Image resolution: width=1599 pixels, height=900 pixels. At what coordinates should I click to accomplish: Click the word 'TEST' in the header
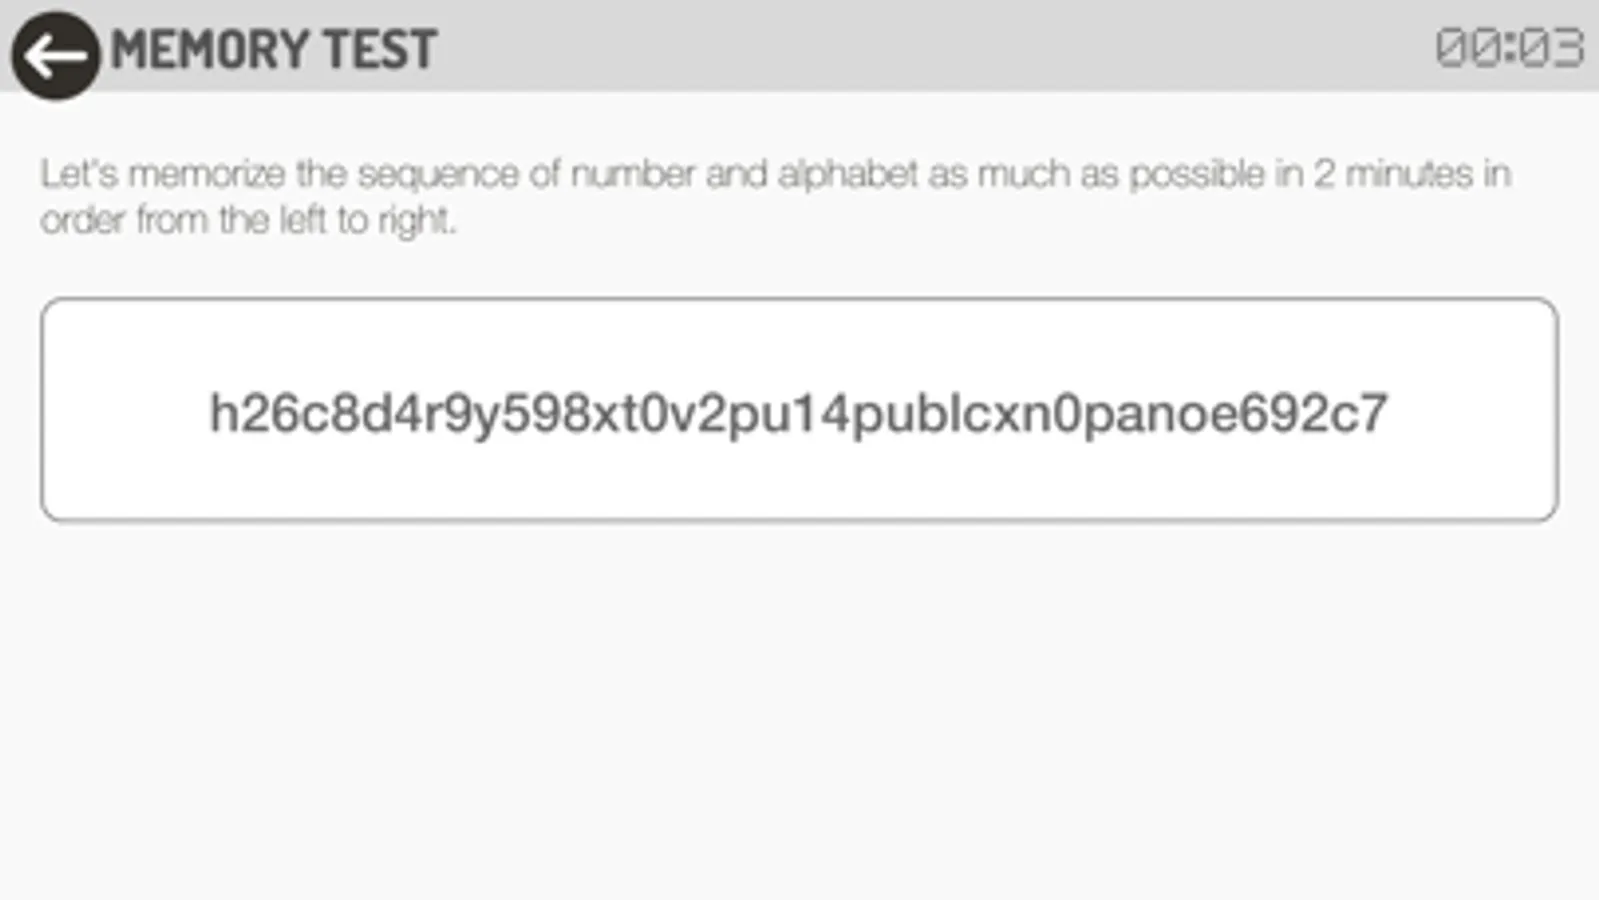[380, 49]
